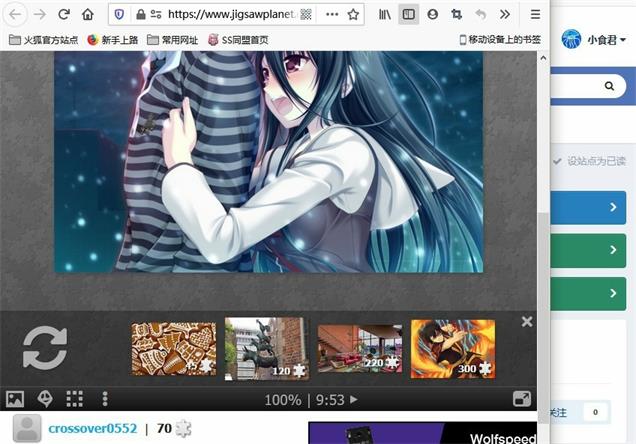
Task: Open the Firefox account avatar icon
Action: pos(433,15)
